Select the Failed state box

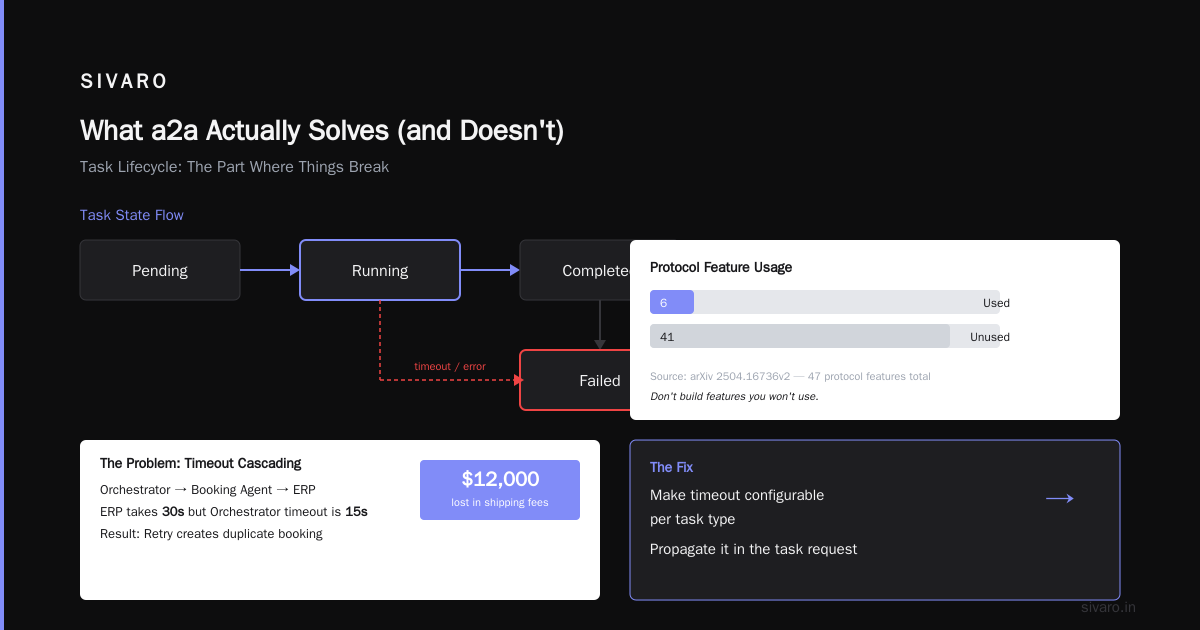575,380
